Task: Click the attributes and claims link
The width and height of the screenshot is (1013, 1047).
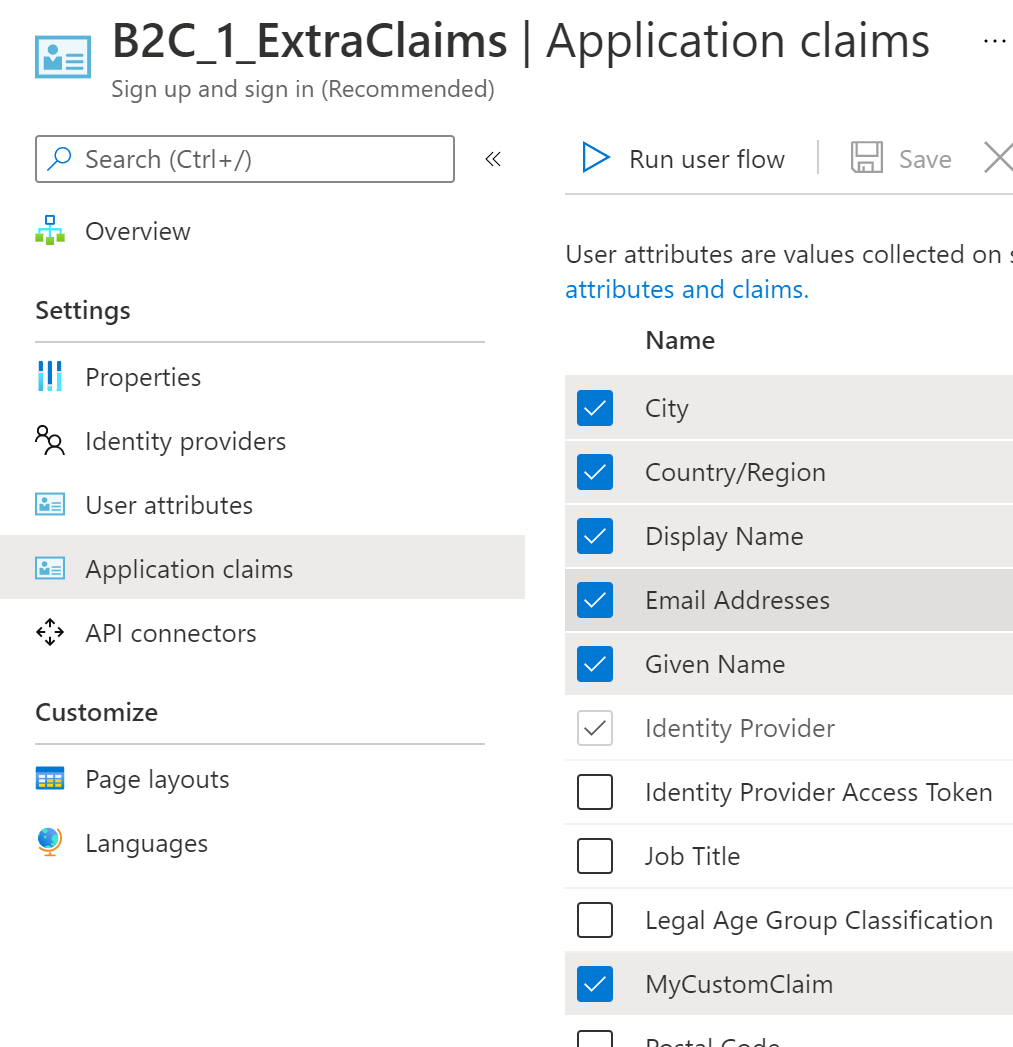Action: pyautogui.click(x=681, y=289)
